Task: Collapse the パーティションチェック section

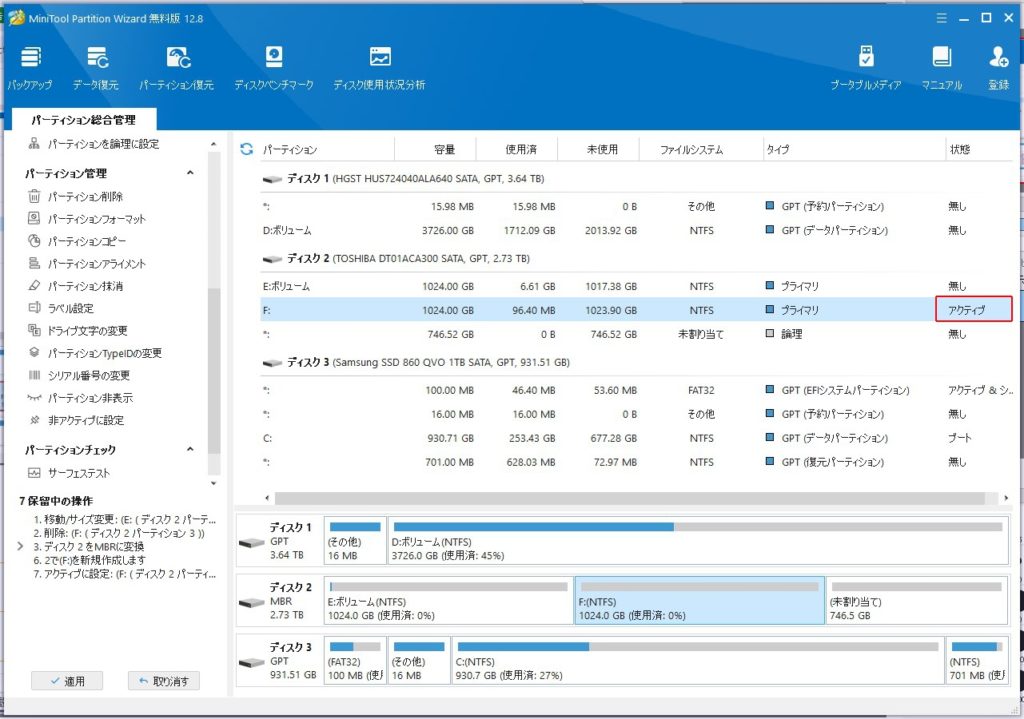Action: (x=190, y=451)
